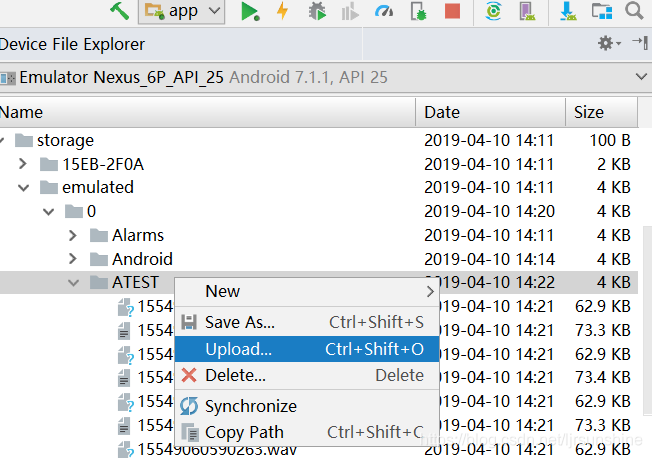652x458 pixels.
Task: Collapse the ATEST folder
Action: click(x=74, y=283)
